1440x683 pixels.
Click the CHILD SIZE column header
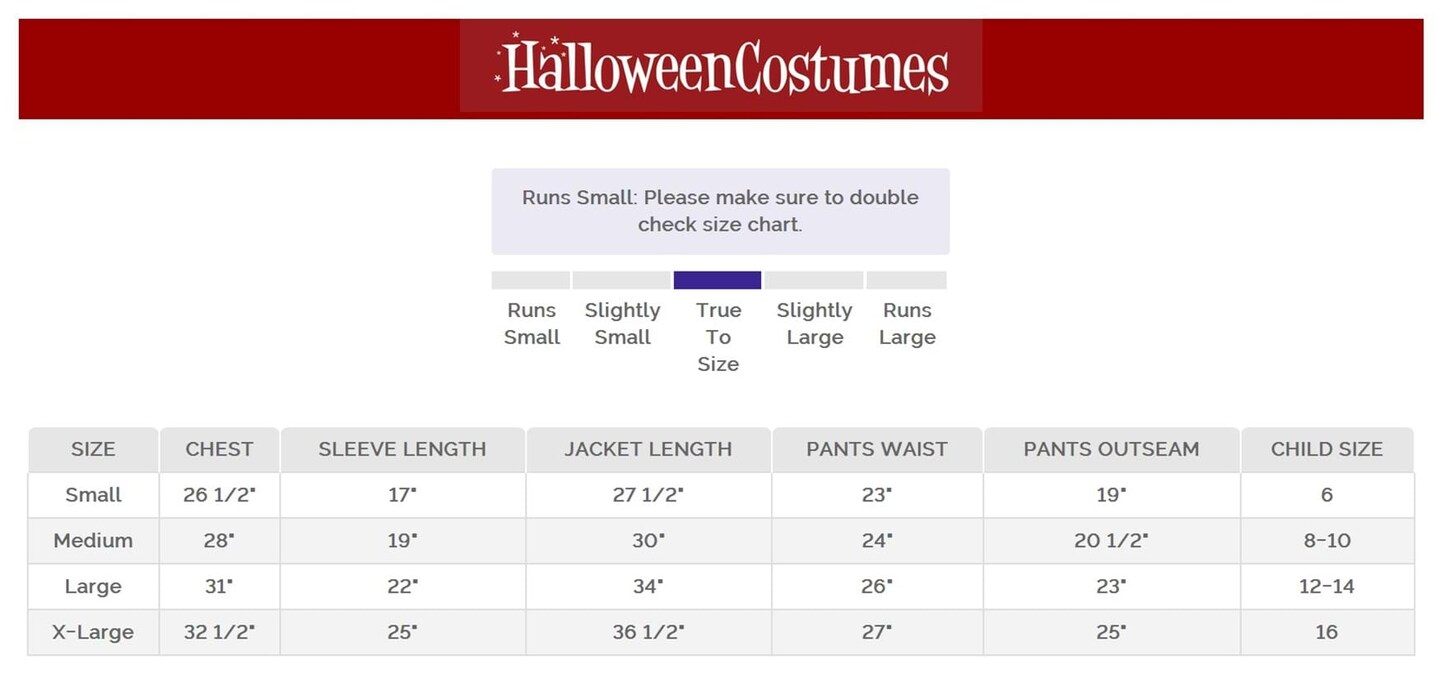[x=1327, y=450]
